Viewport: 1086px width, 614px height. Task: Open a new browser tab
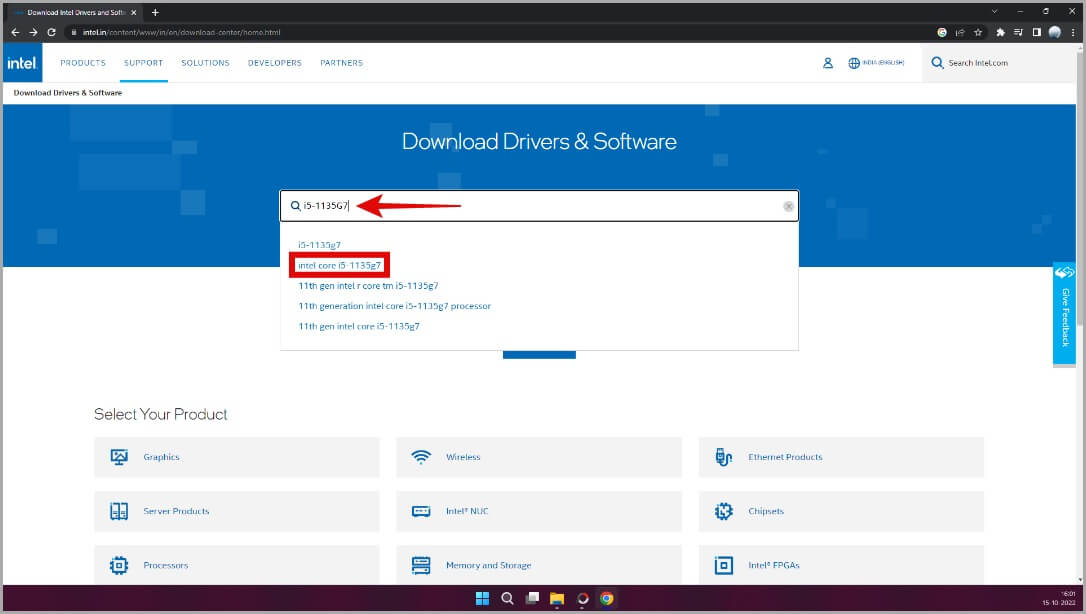point(155,12)
